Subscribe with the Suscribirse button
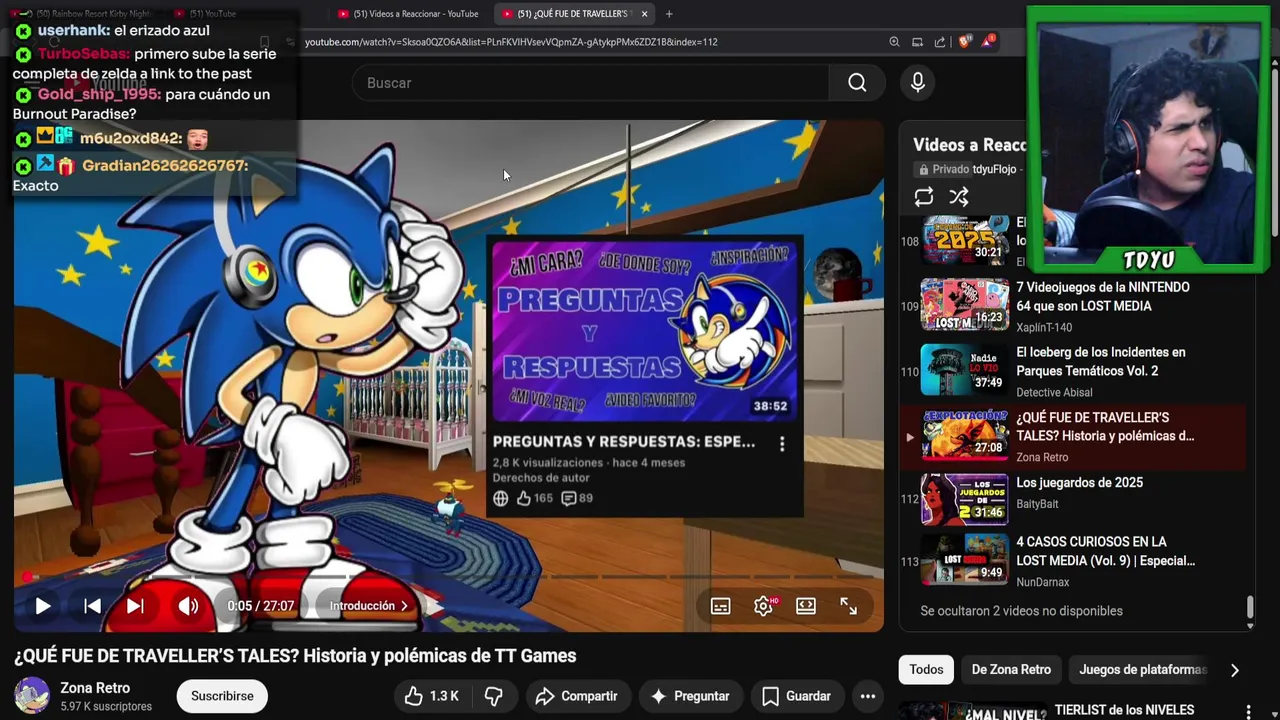This screenshot has width=1280, height=720. [222, 696]
